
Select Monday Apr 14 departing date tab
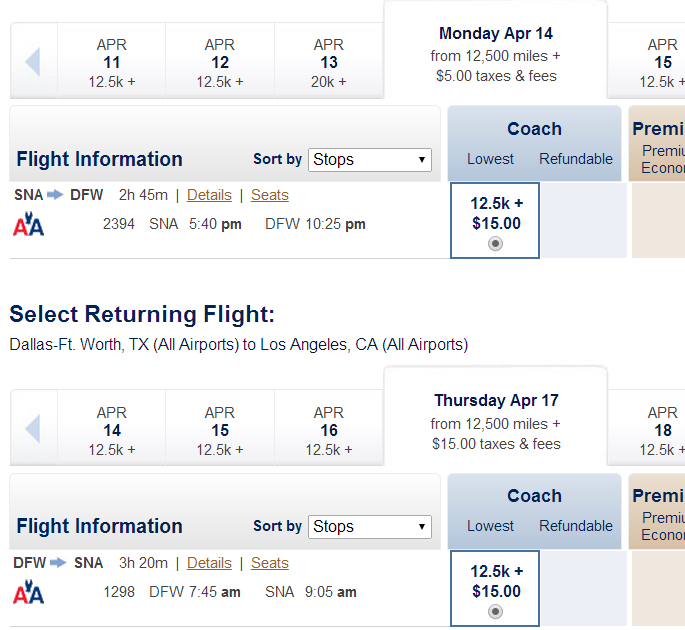495,53
